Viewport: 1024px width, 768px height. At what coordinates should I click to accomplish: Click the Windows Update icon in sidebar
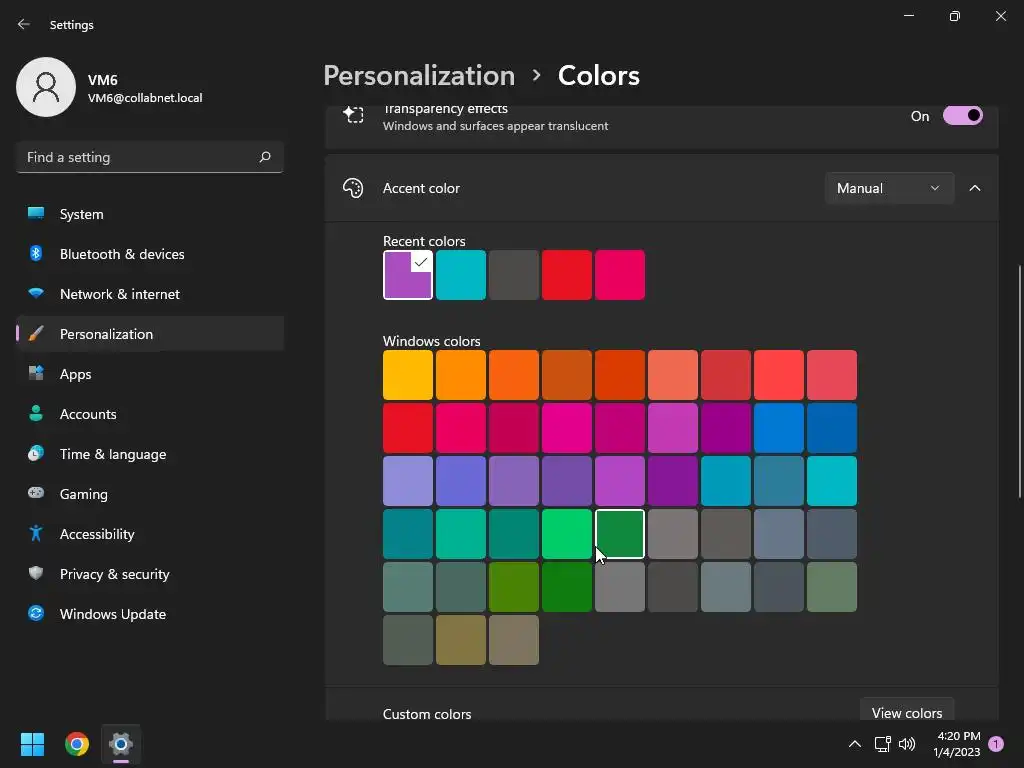coord(36,614)
